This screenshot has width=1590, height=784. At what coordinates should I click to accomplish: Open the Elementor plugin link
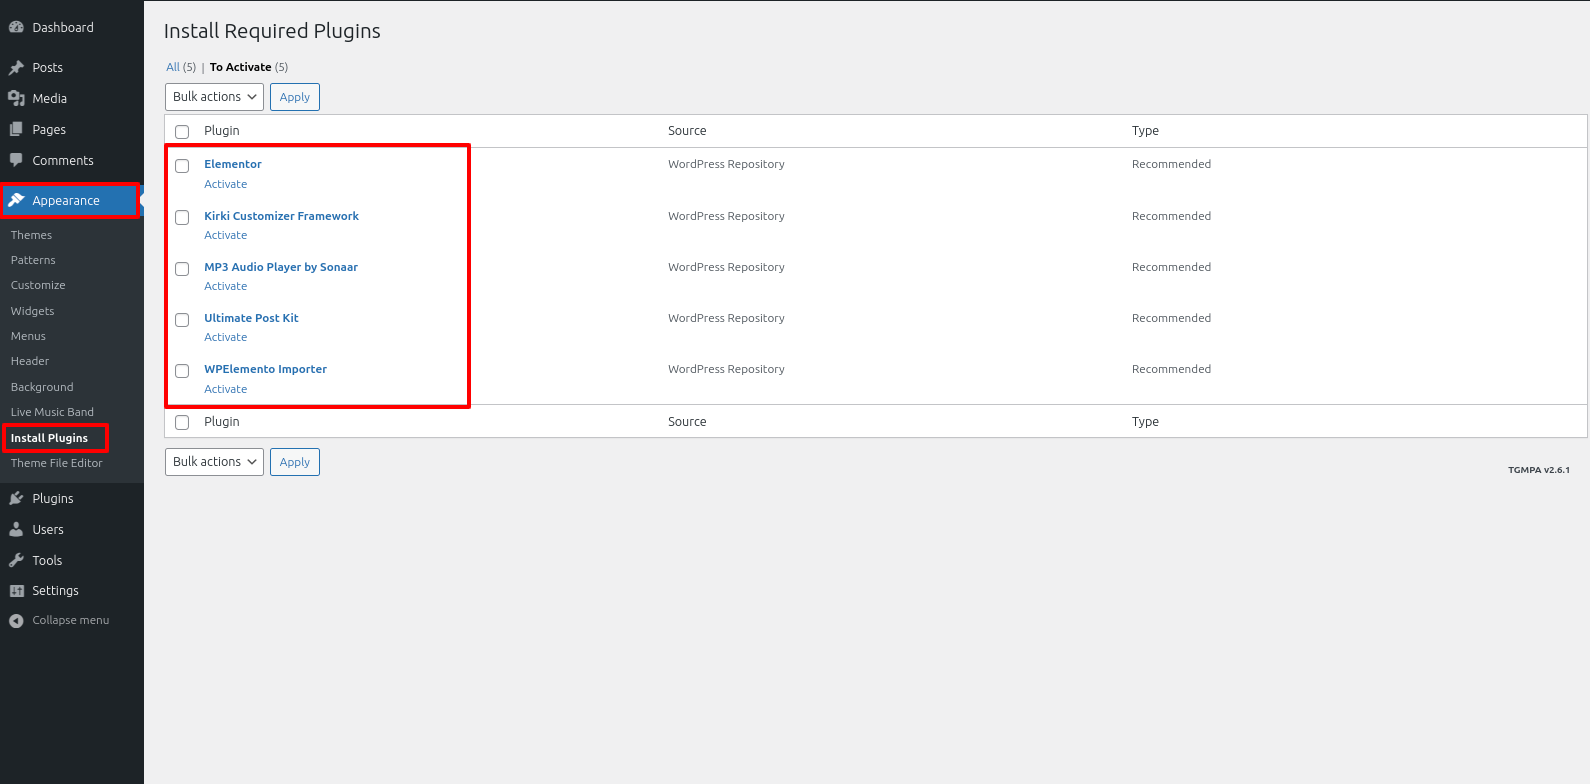(x=233, y=164)
